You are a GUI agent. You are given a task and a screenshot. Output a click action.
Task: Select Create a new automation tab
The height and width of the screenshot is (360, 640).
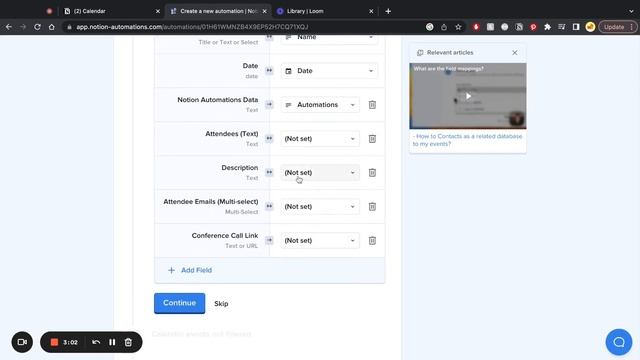(218, 11)
